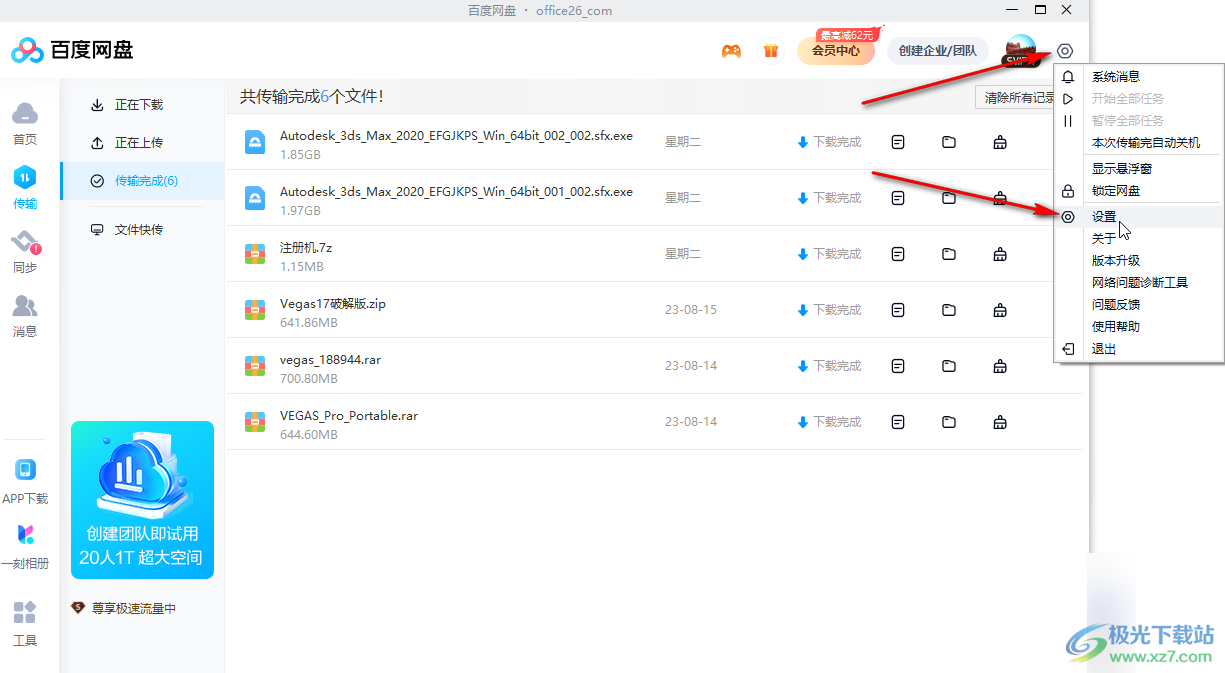Choose 锁定网盘 in the menu
The image size is (1225, 673).
pyautogui.click(x=1115, y=191)
